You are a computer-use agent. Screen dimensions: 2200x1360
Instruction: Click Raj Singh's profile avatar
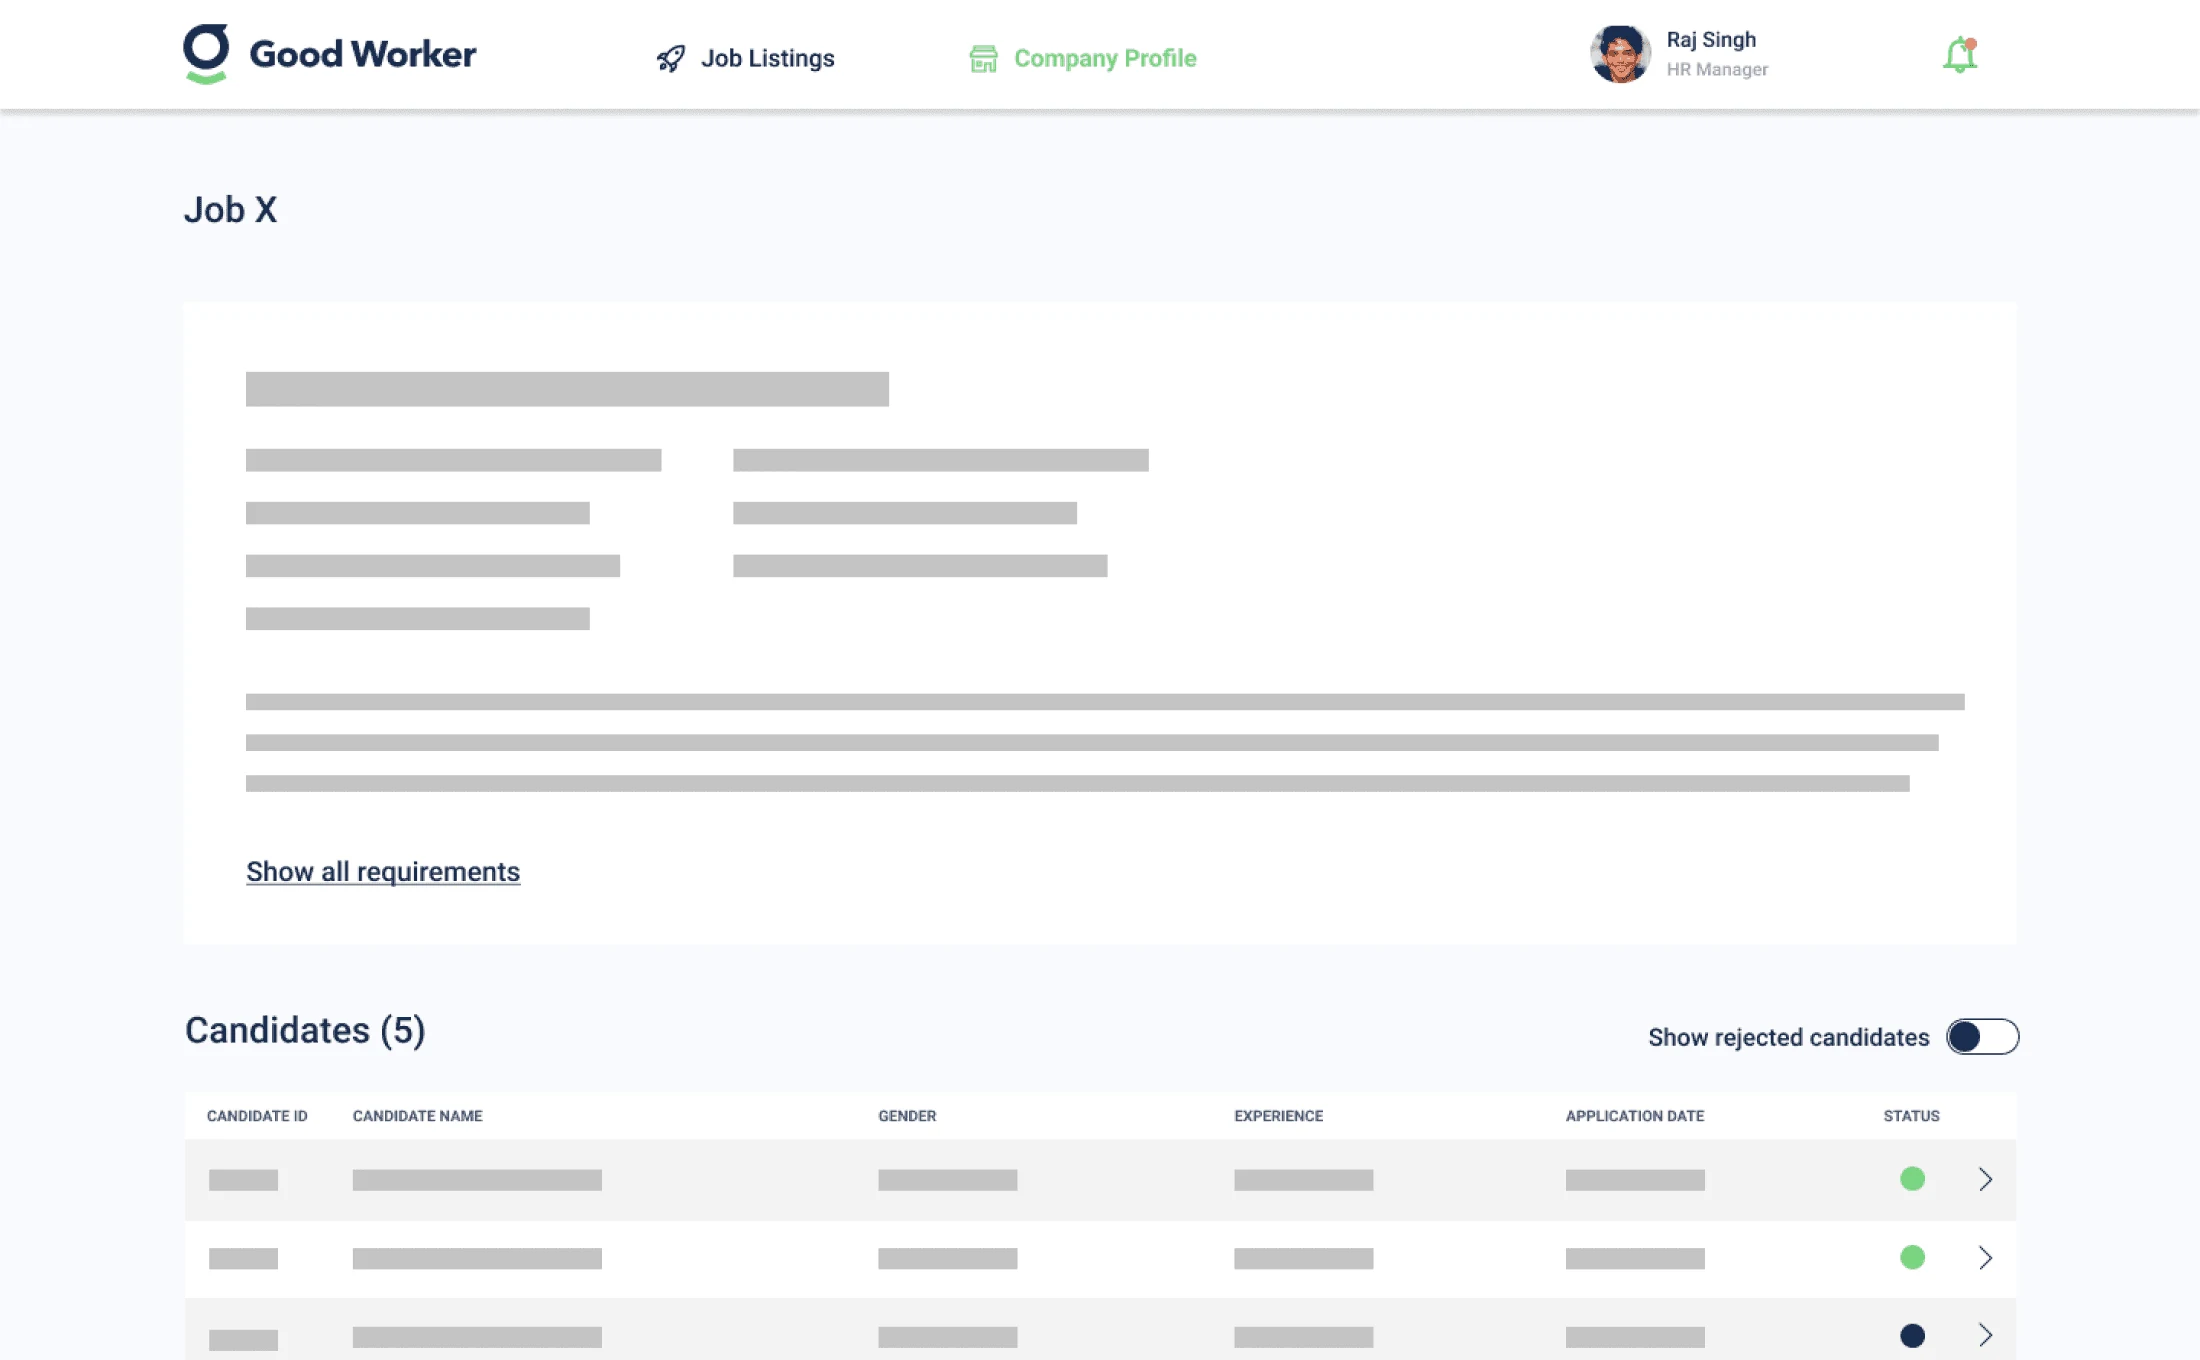pyautogui.click(x=1620, y=54)
